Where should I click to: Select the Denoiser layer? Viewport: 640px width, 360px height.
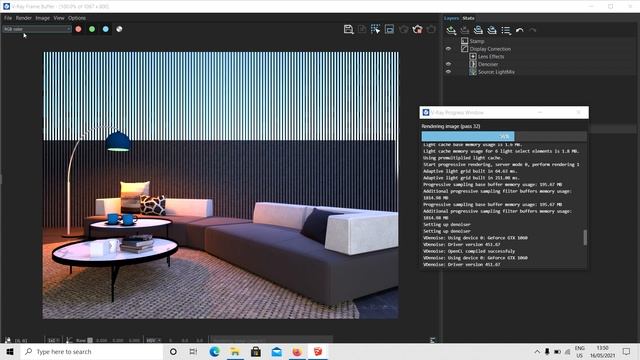coord(488,64)
